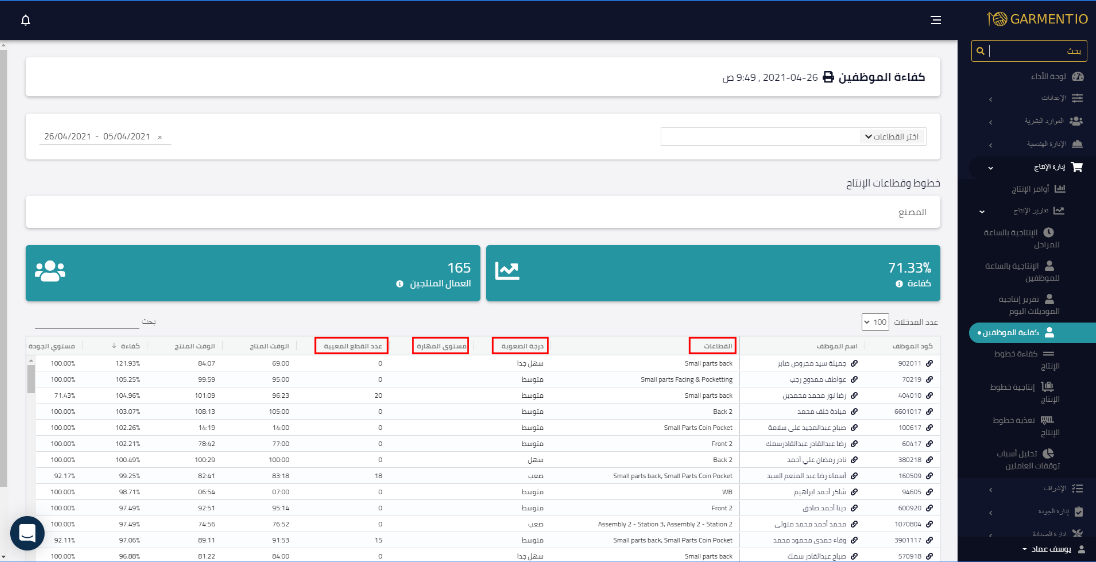Viewport: 1096px width, 562px height.
Task: Expand the الإدارة الهندسية sidebar menu
Action: point(1037,145)
